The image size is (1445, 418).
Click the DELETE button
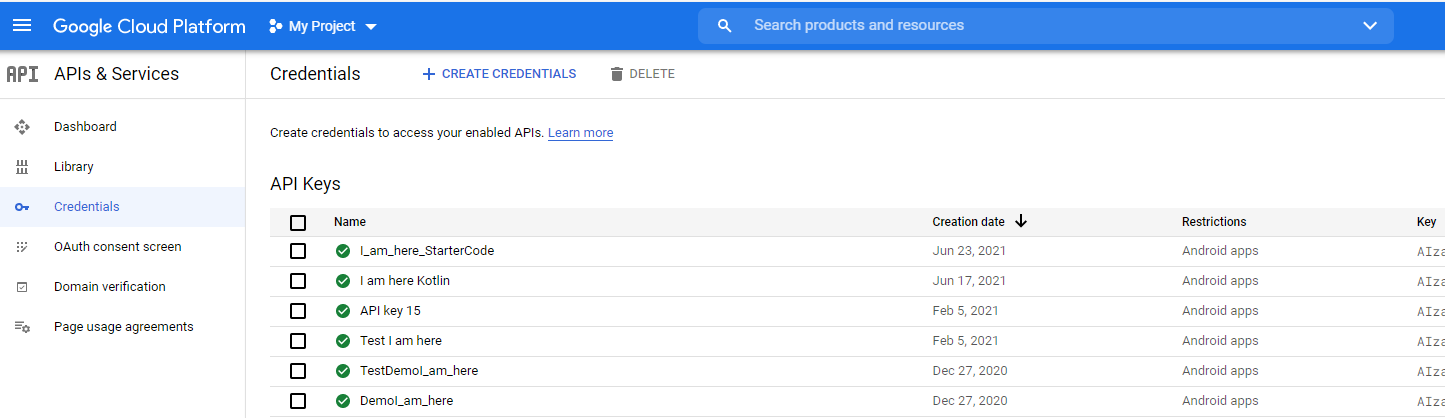click(x=642, y=74)
